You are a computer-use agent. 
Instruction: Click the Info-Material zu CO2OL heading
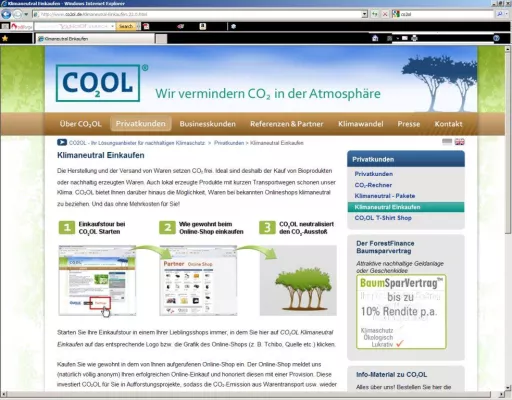(x=391, y=375)
